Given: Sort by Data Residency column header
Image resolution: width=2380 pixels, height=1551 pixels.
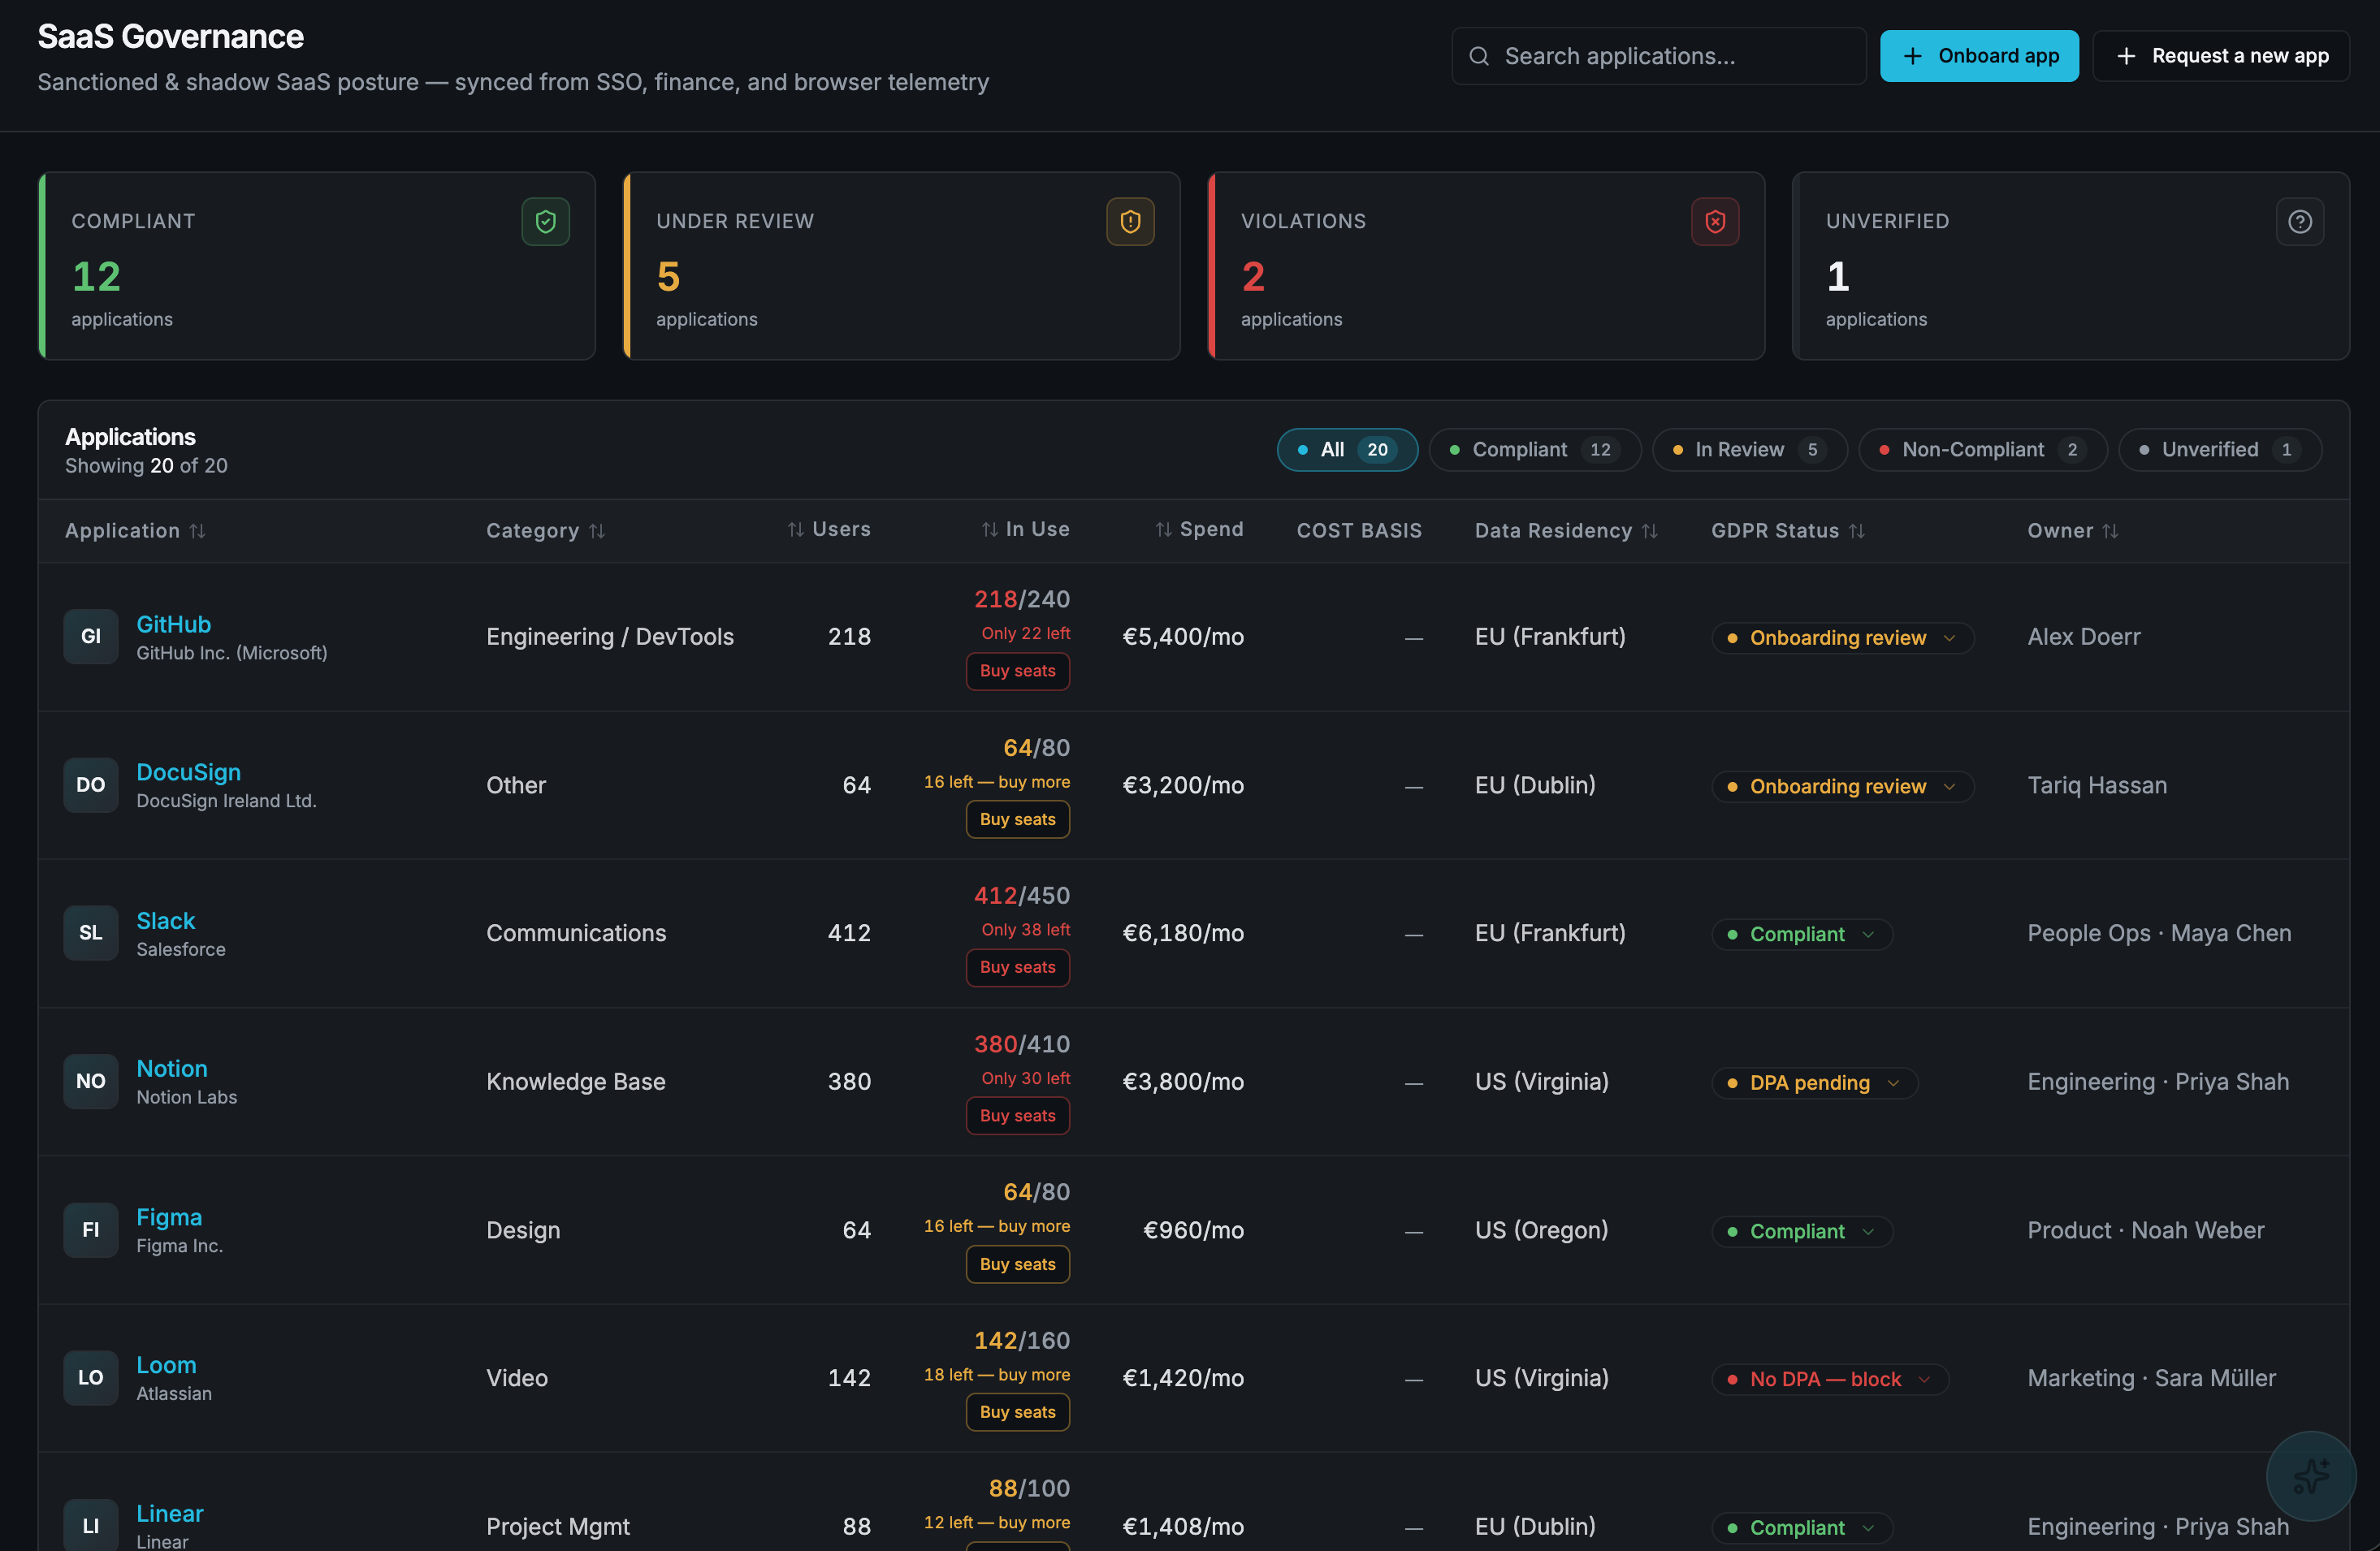Looking at the screenshot, I should [x=1566, y=530].
